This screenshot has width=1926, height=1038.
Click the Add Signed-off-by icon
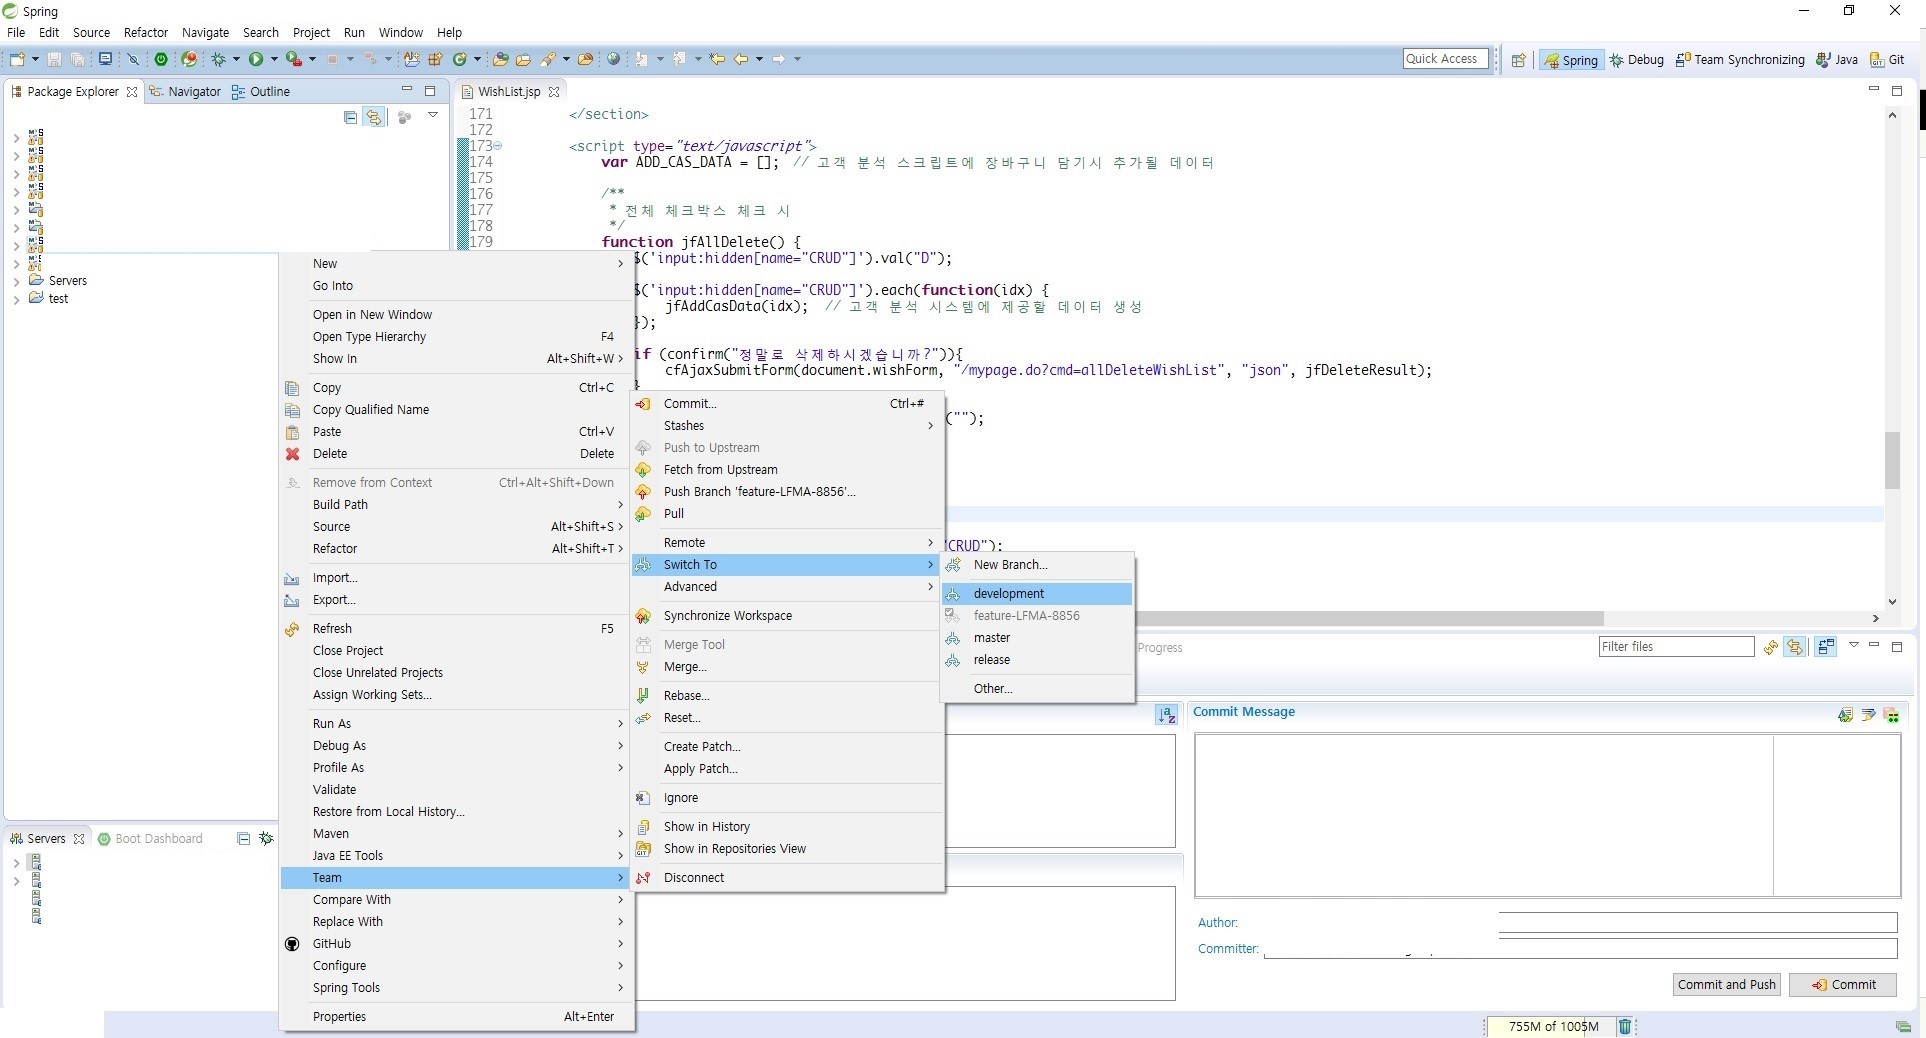coord(1868,715)
